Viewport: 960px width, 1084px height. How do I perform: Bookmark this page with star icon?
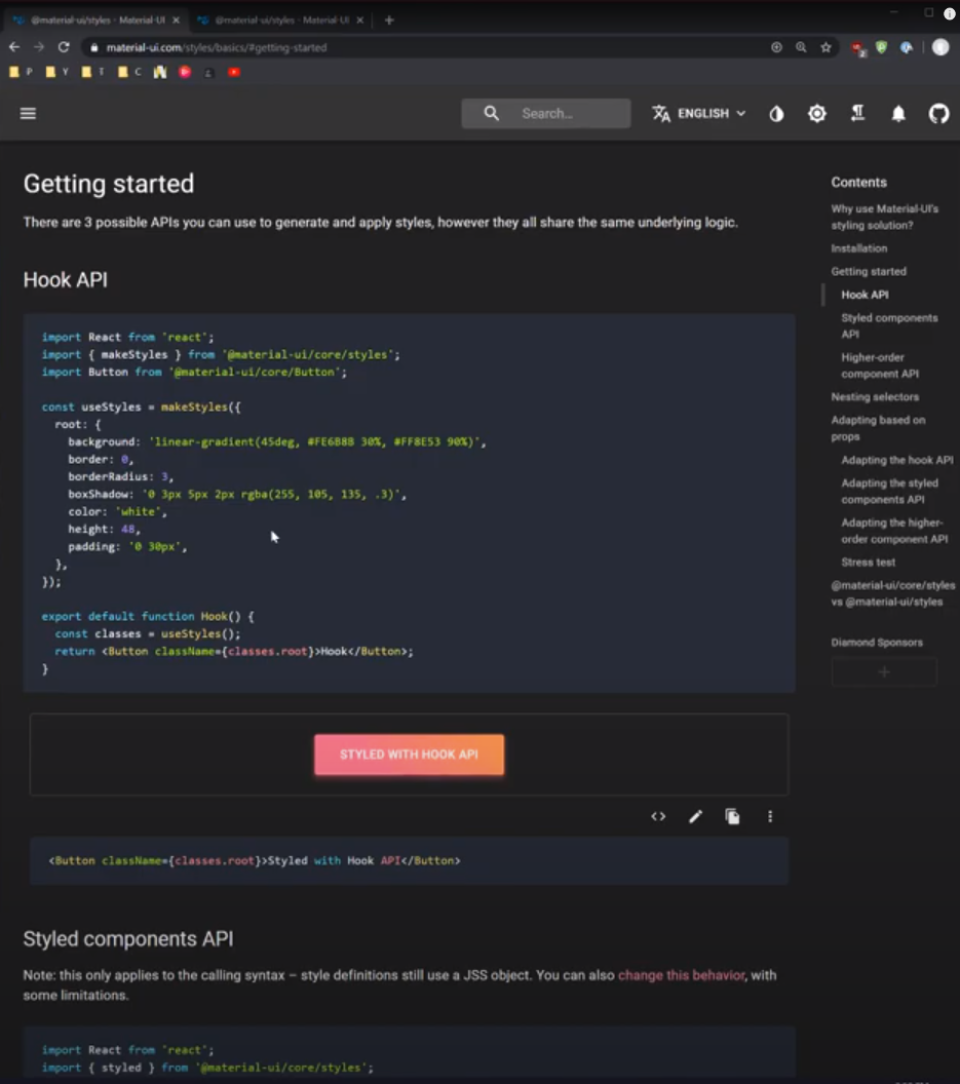[x=826, y=47]
